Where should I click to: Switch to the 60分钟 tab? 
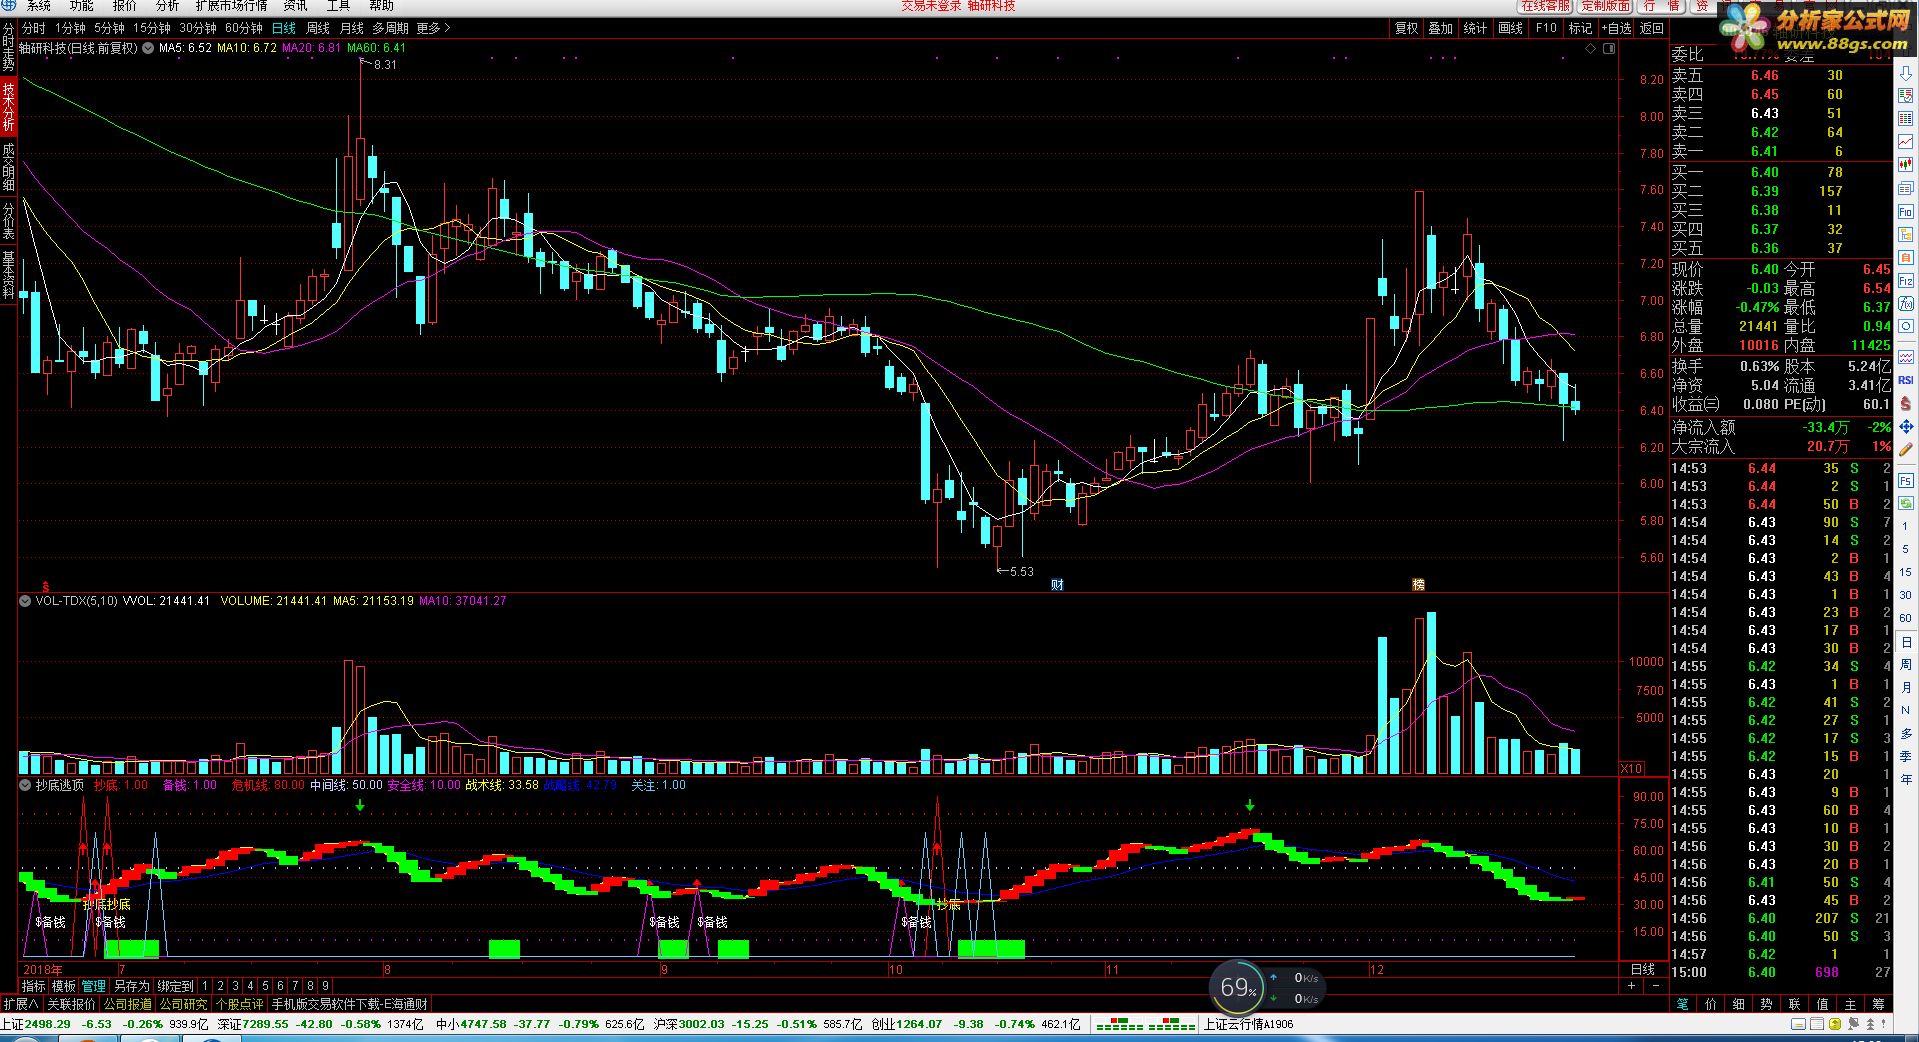click(243, 28)
